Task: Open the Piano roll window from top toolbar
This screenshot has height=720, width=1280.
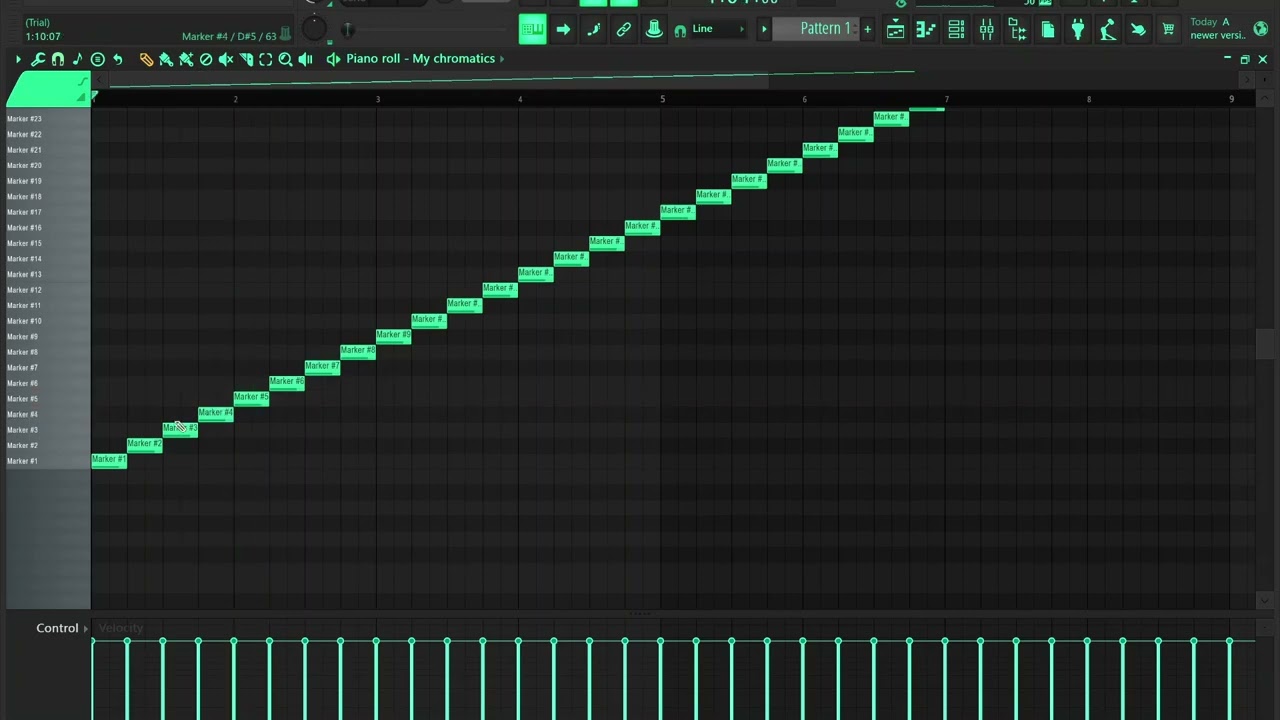Action: [x=926, y=30]
